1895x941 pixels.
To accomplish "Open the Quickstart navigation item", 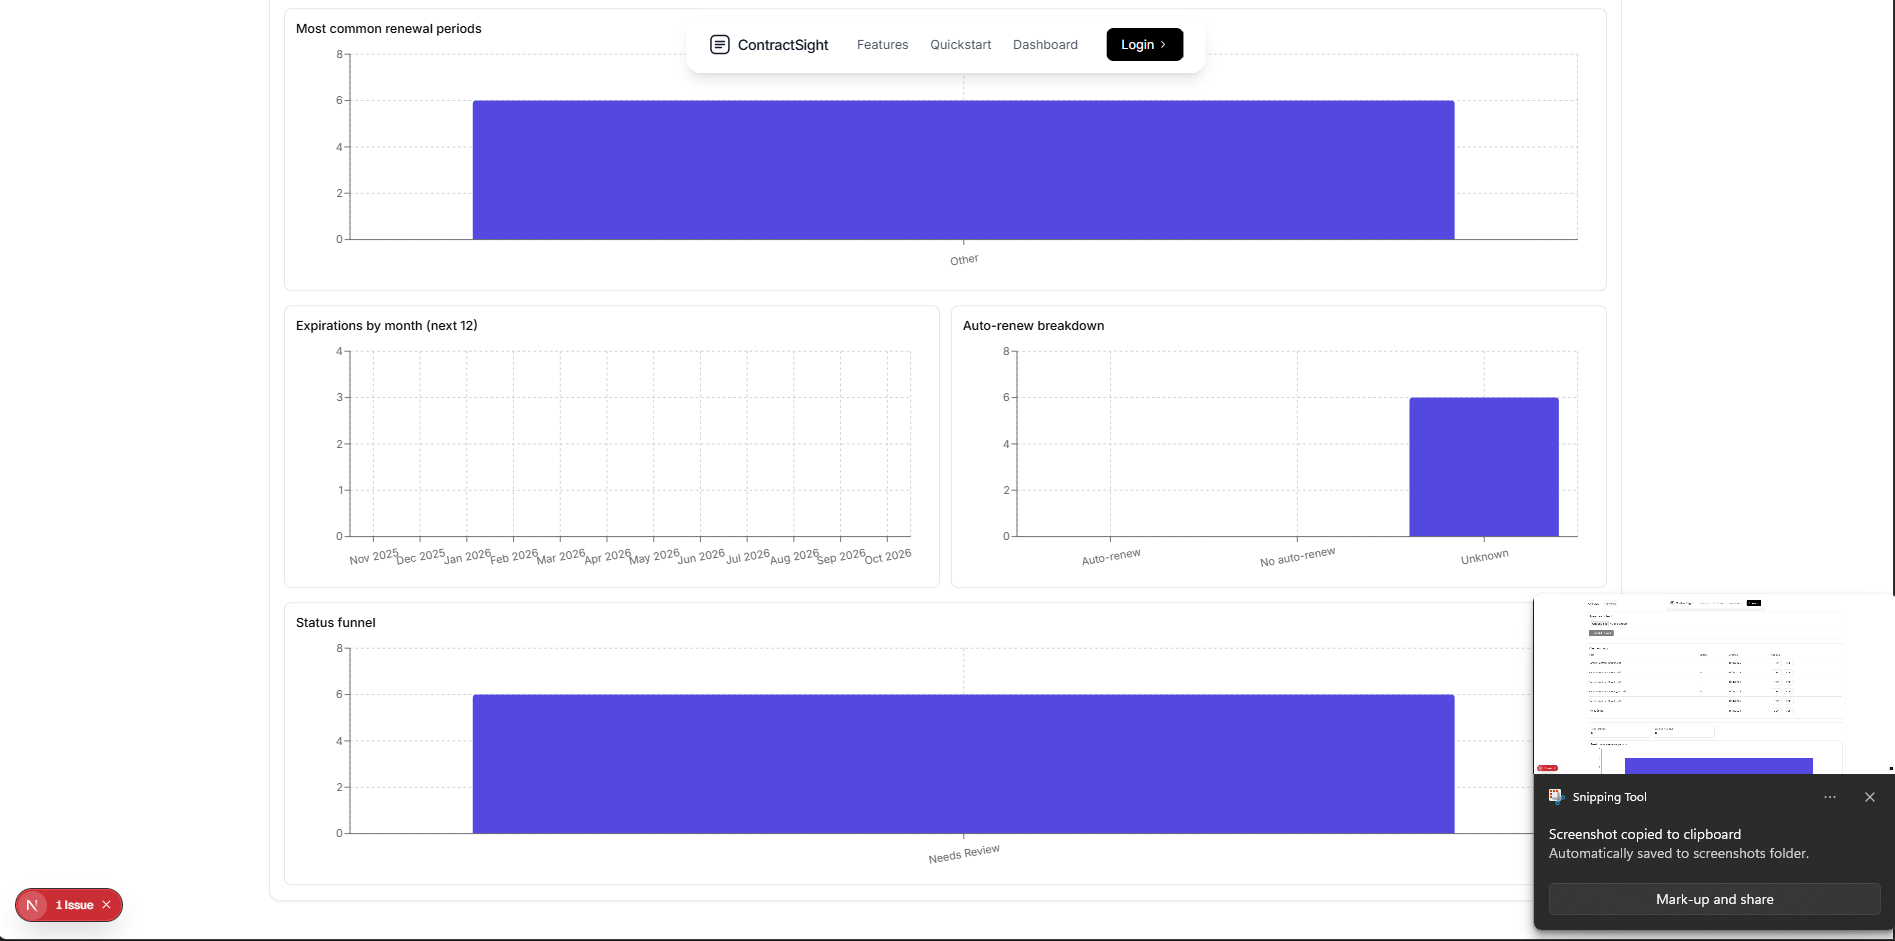I will coord(959,44).
